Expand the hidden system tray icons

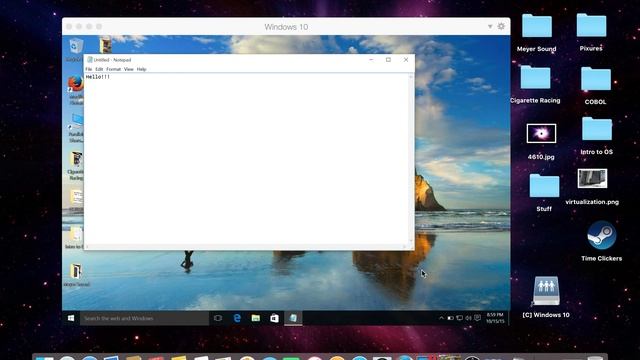[441, 318]
